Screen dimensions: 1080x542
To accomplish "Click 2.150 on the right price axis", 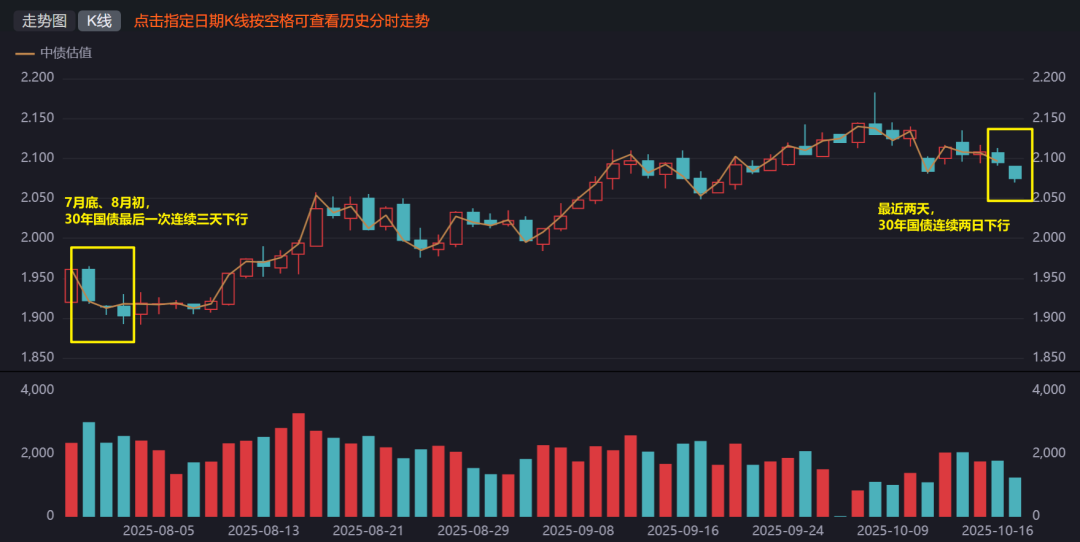I will click(x=1048, y=118).
